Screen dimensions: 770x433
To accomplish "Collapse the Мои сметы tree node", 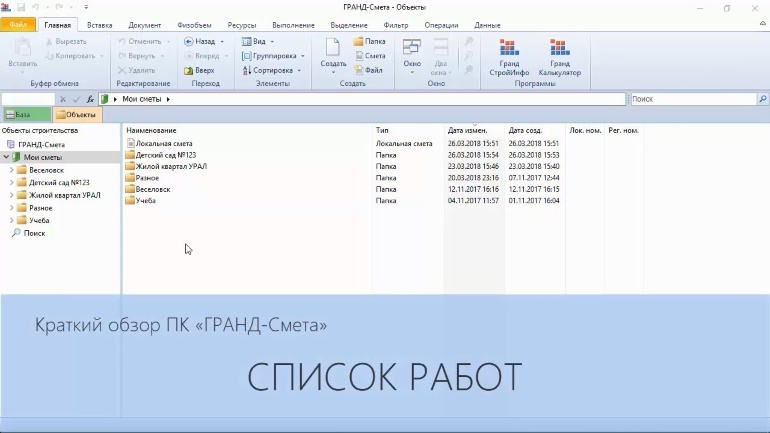I will click(6, 157).
